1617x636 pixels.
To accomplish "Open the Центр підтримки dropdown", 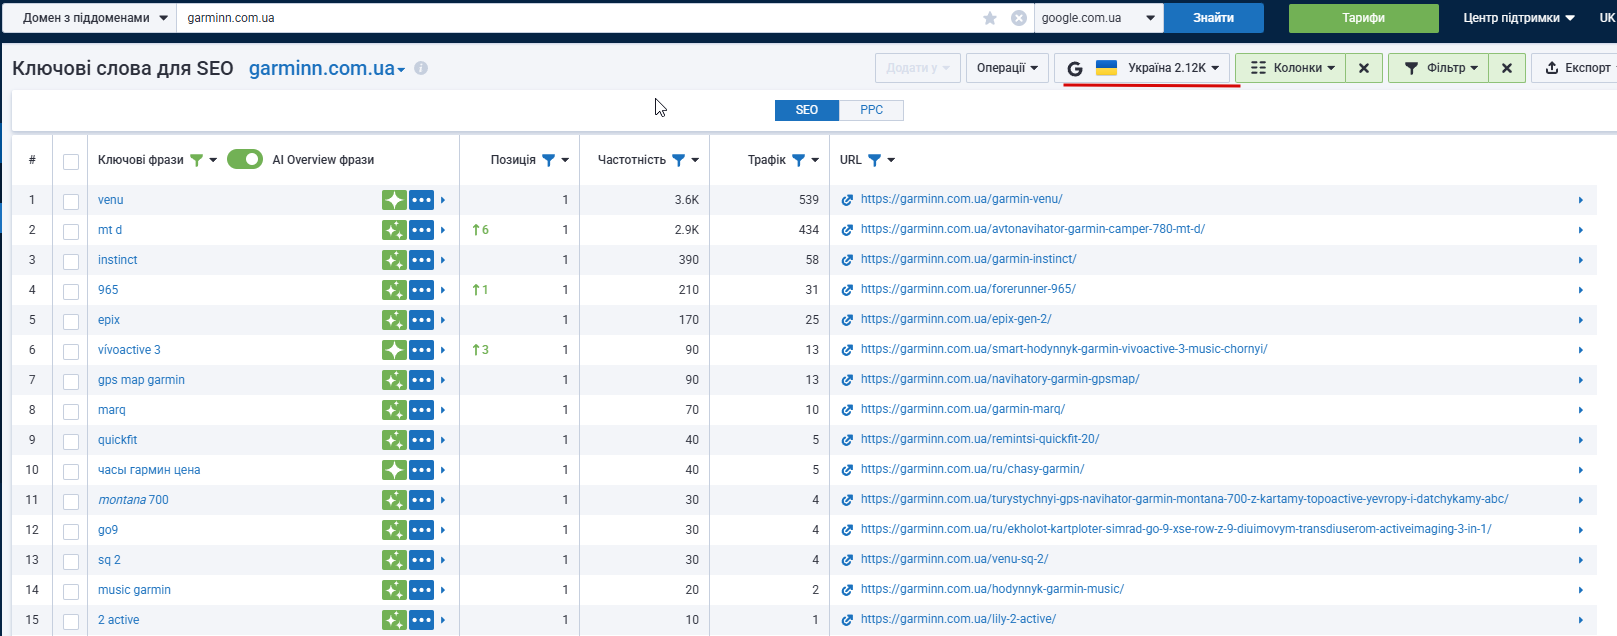I will 1518,18.
